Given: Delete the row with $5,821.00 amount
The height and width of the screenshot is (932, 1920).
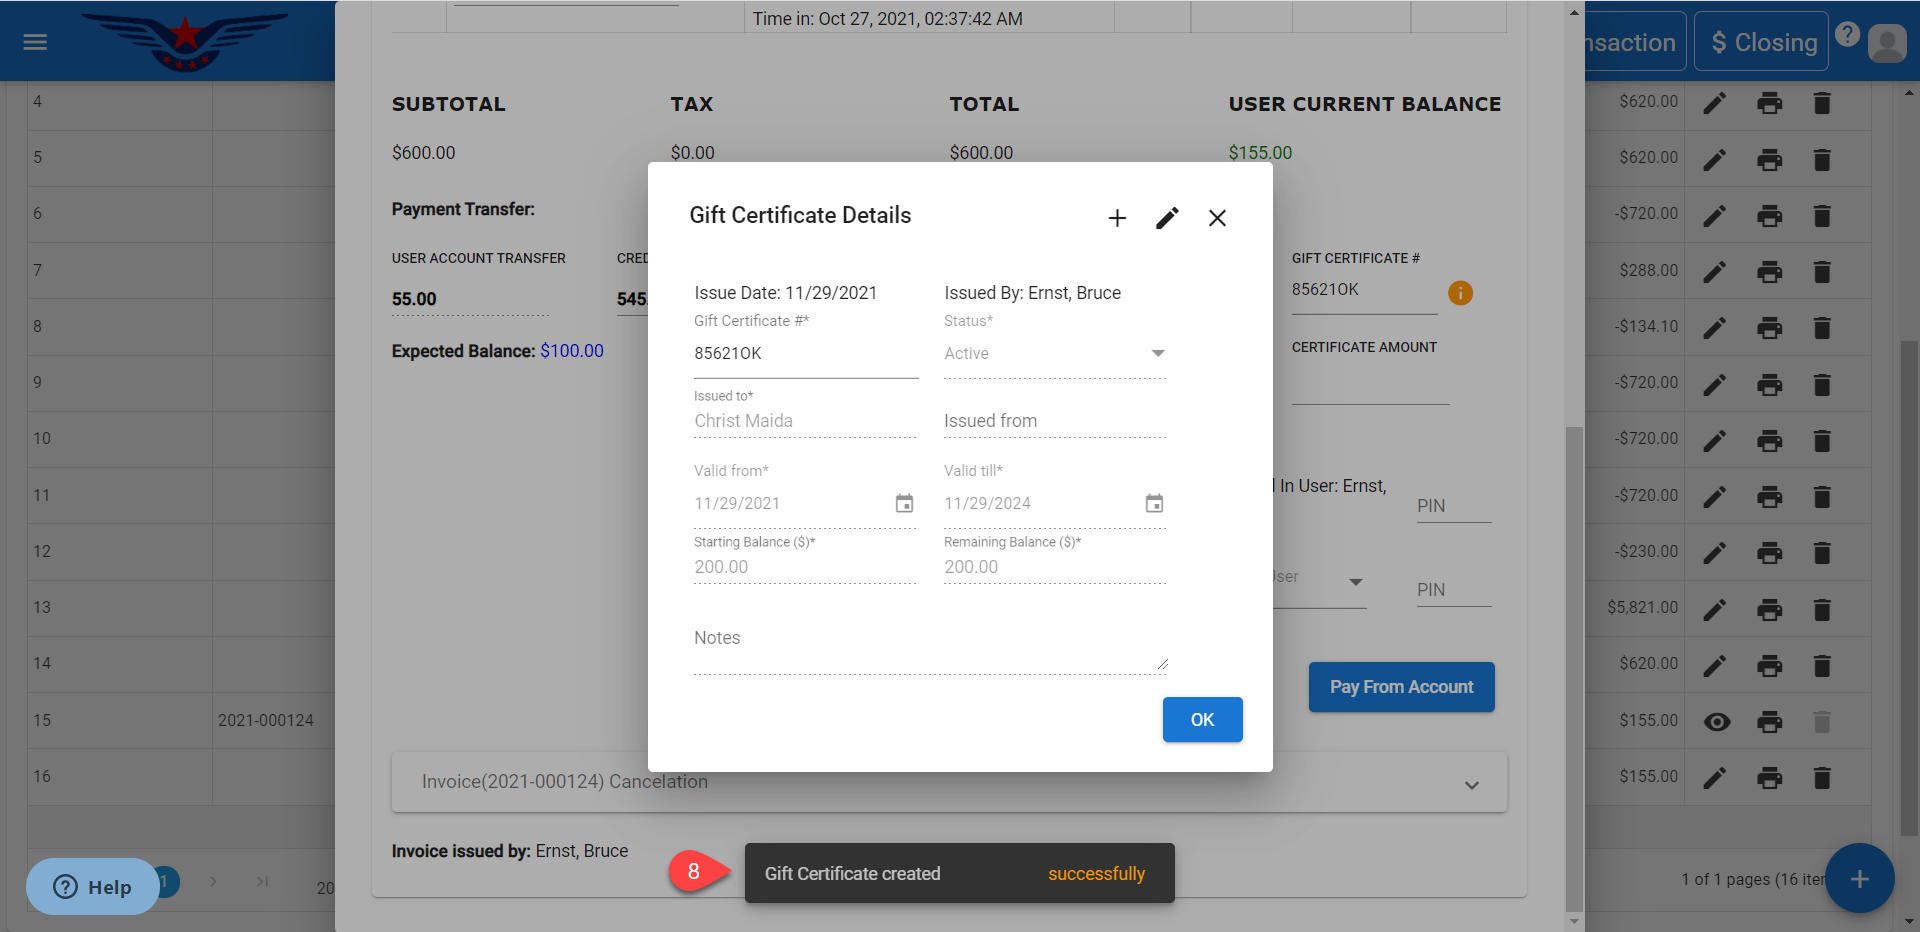Looking at the screenshot, I should click(1822, 609).
